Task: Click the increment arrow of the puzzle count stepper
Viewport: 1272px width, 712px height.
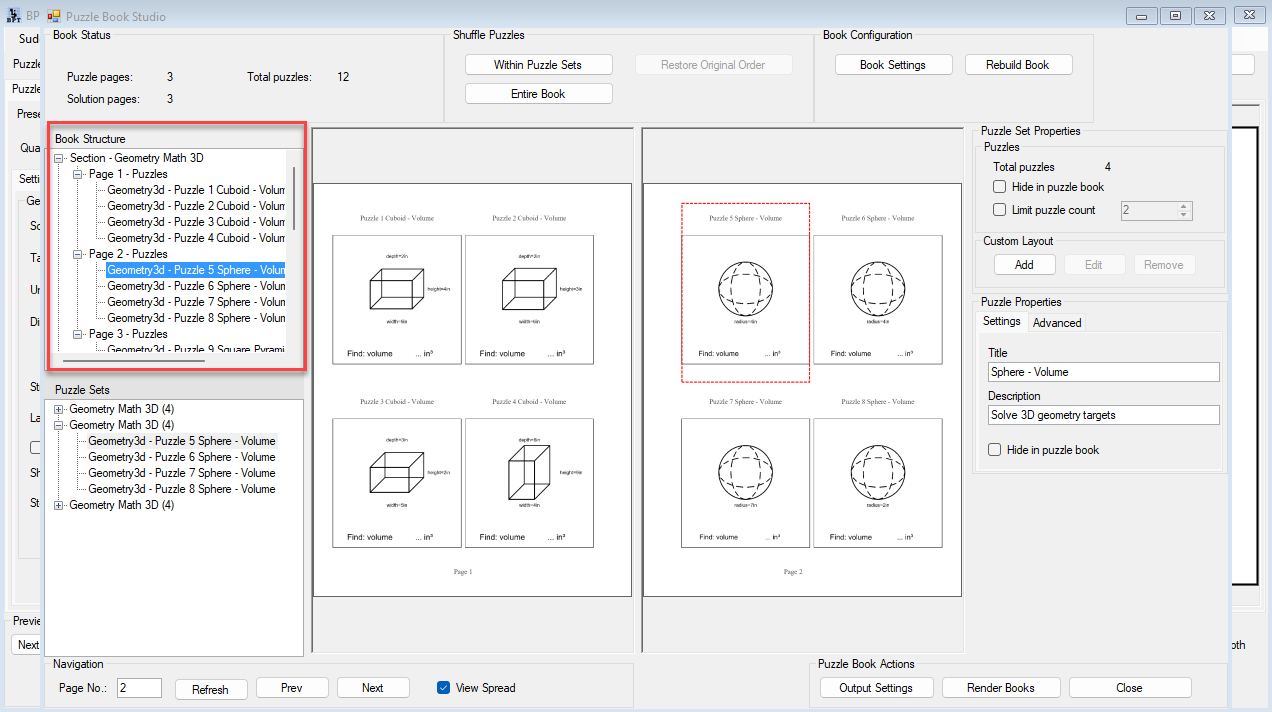Action: click(1184, 206)
